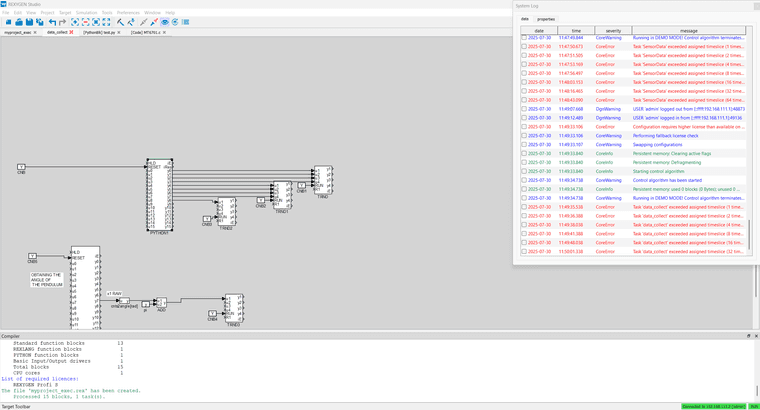
Task: Close the myproject_exec tab
Action: tap(35, 32)
